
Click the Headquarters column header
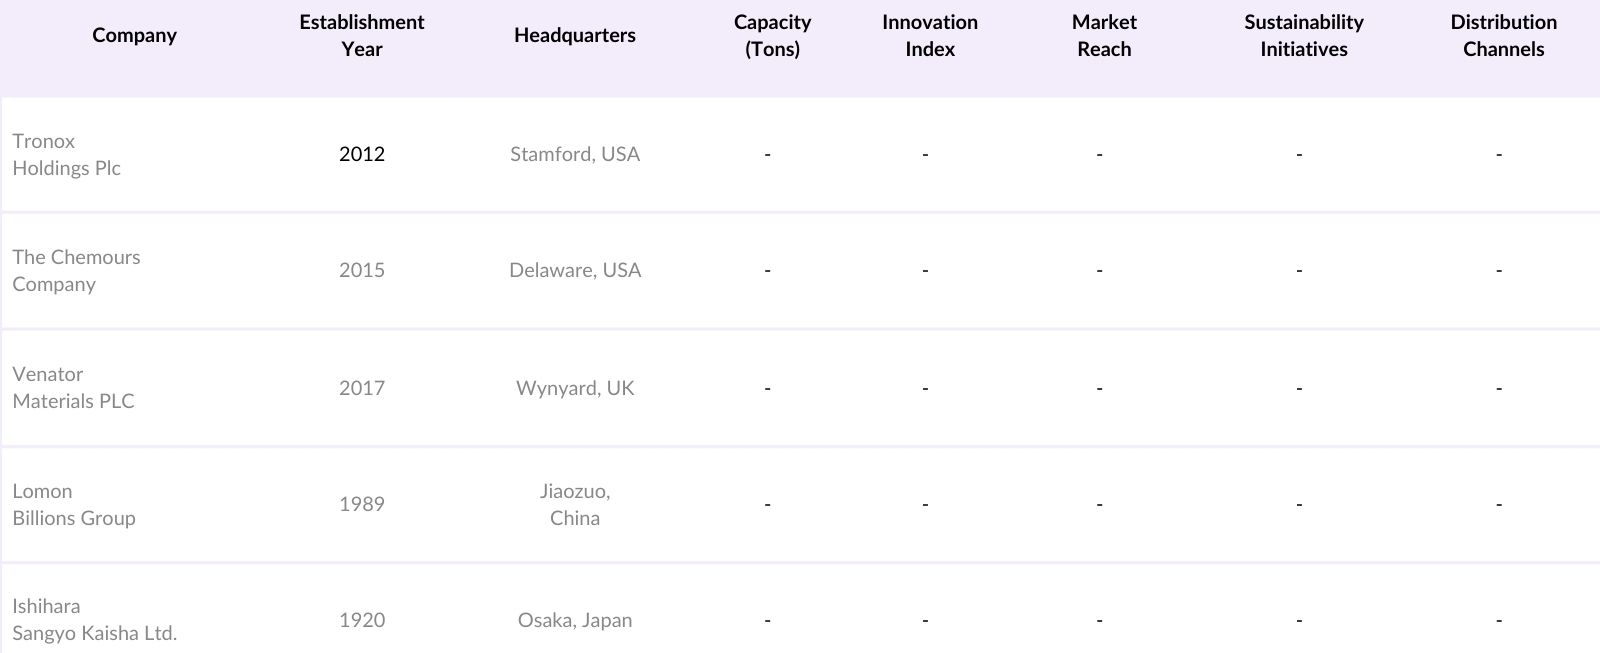click(574, 35)
